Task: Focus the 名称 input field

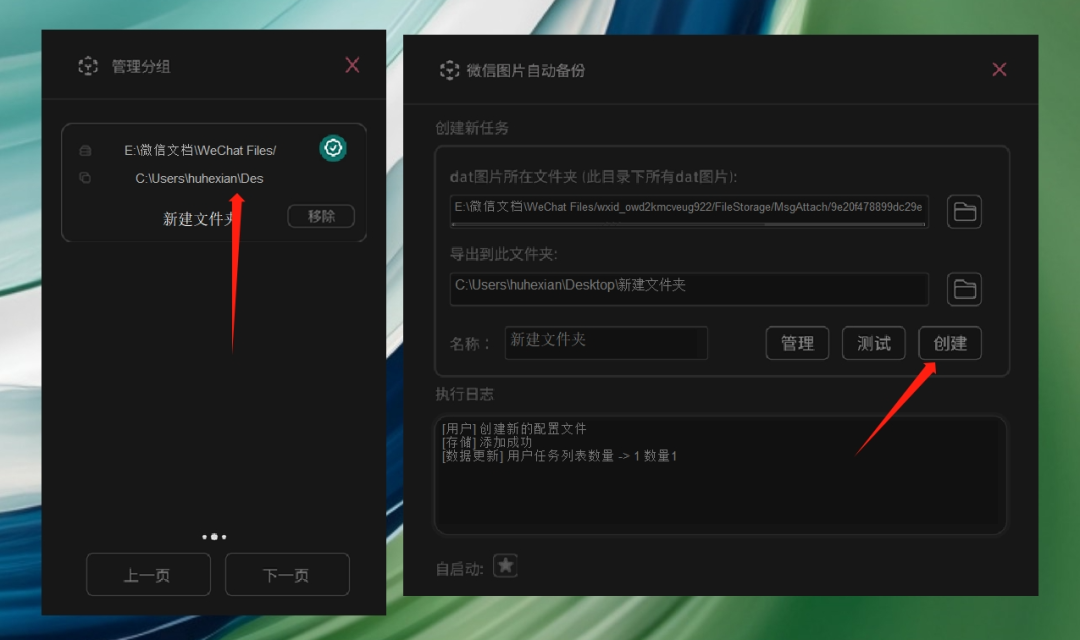Action: [606, 343]
